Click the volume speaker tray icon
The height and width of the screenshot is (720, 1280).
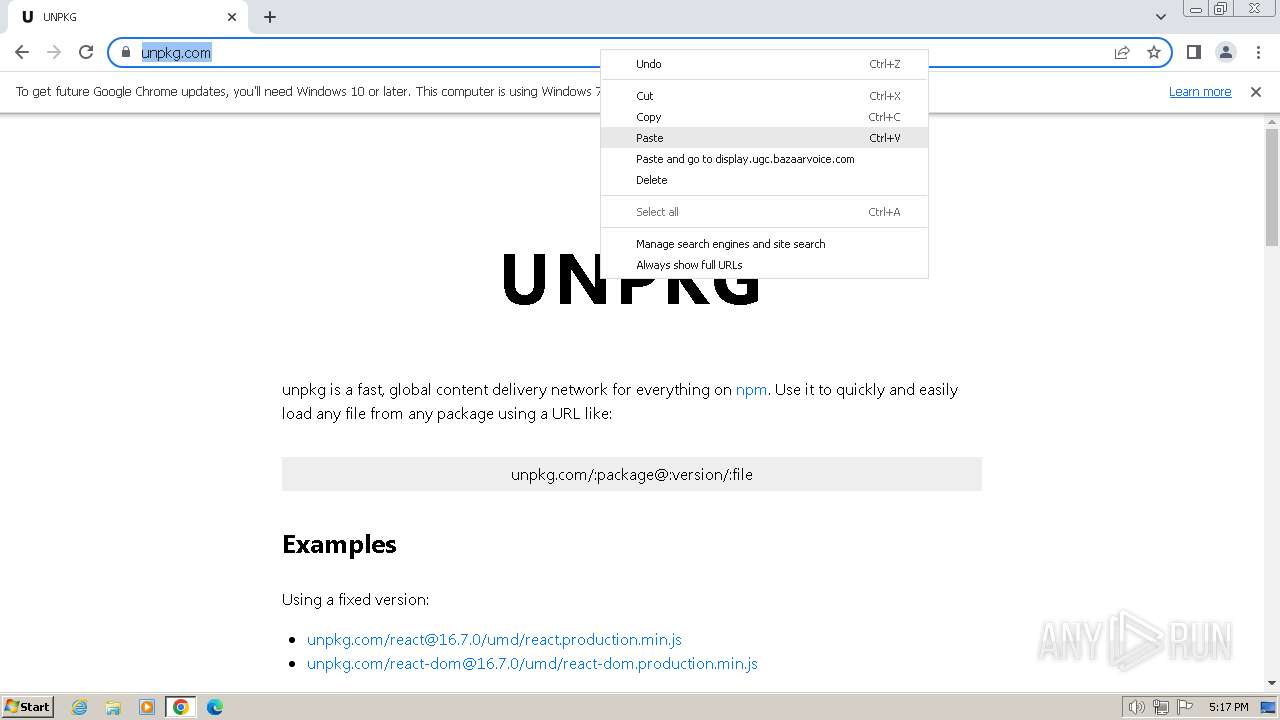pyautogui.click(x=1137, y=707)
